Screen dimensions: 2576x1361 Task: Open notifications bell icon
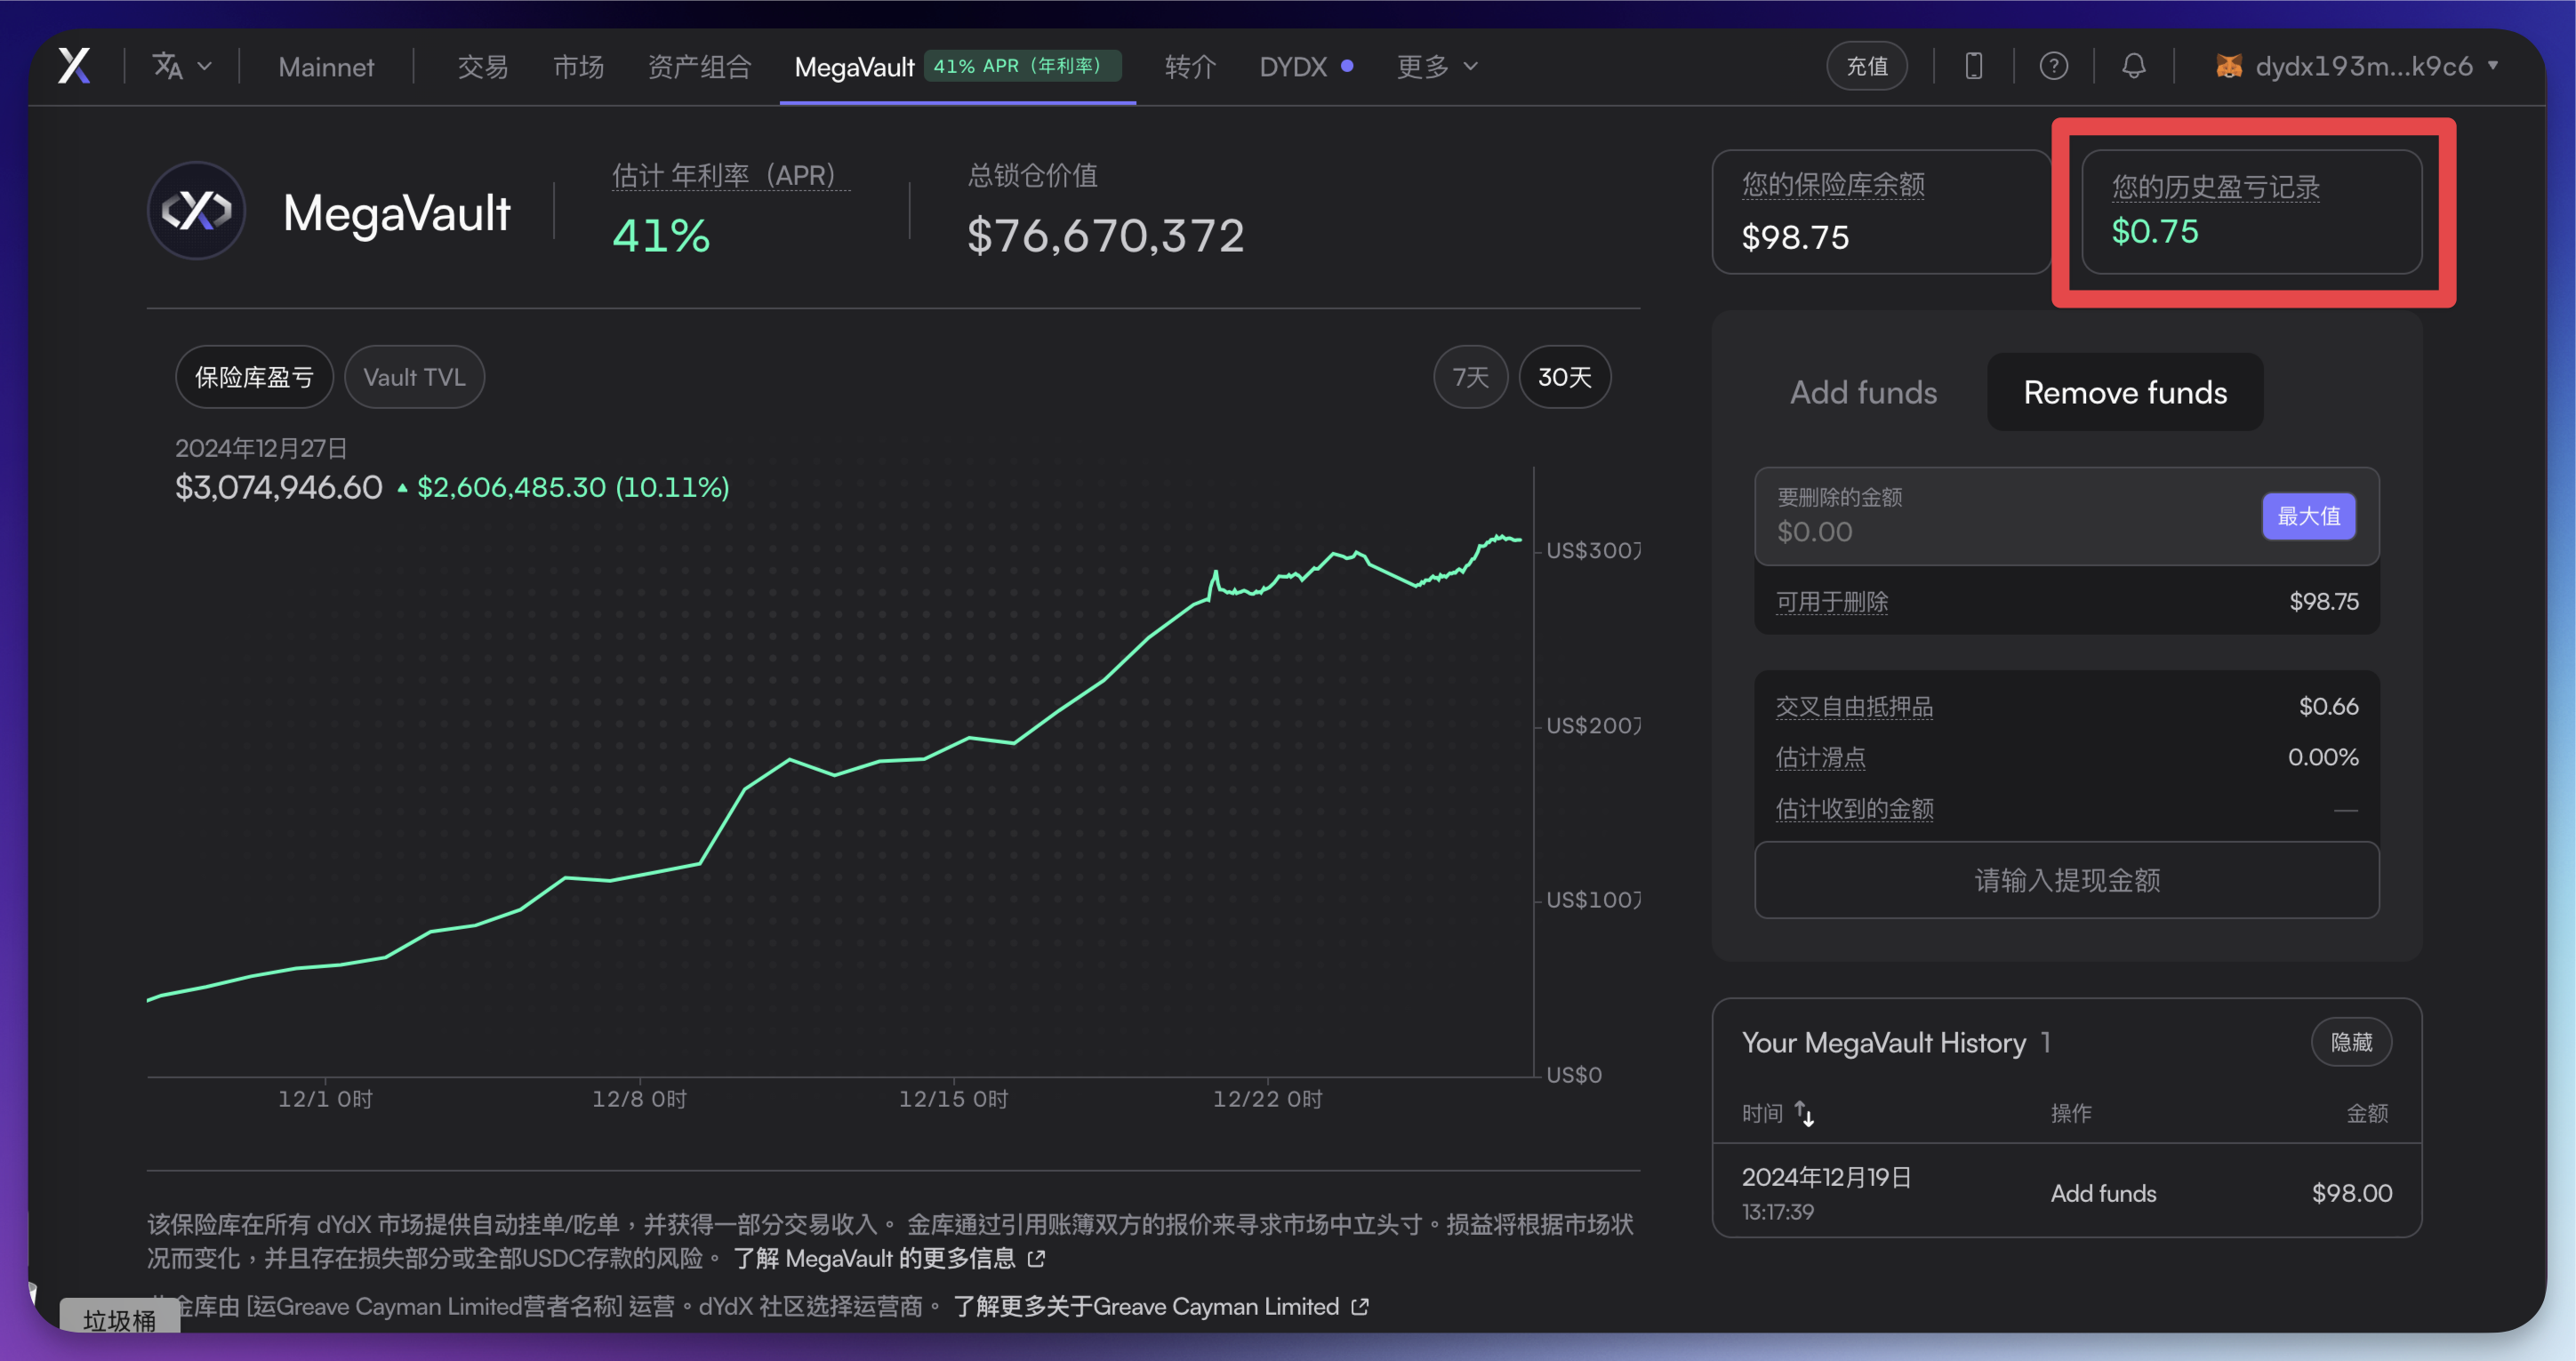point(2133,66)
